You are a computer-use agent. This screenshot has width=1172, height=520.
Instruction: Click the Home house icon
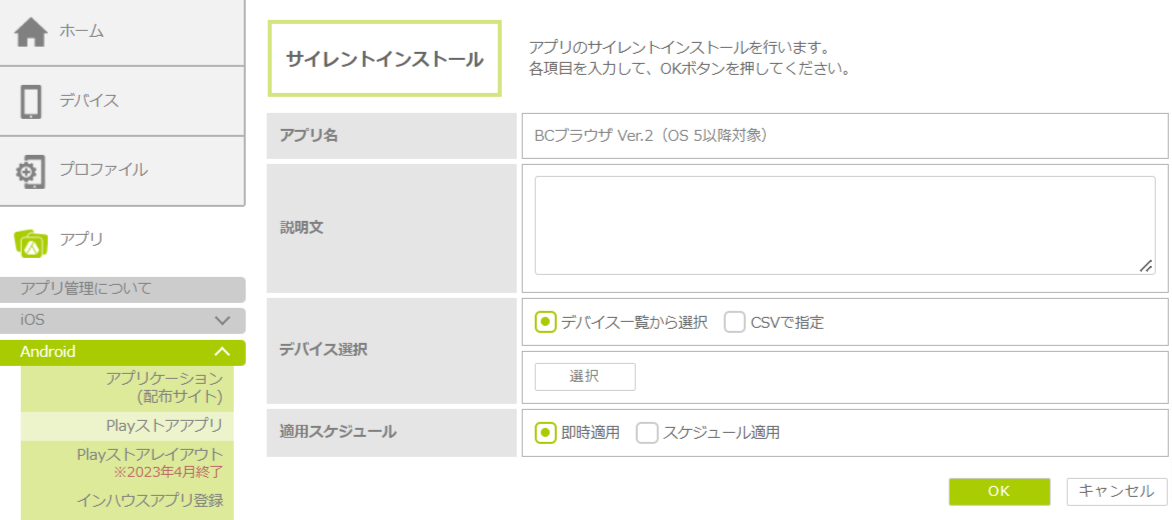[31, 32]
